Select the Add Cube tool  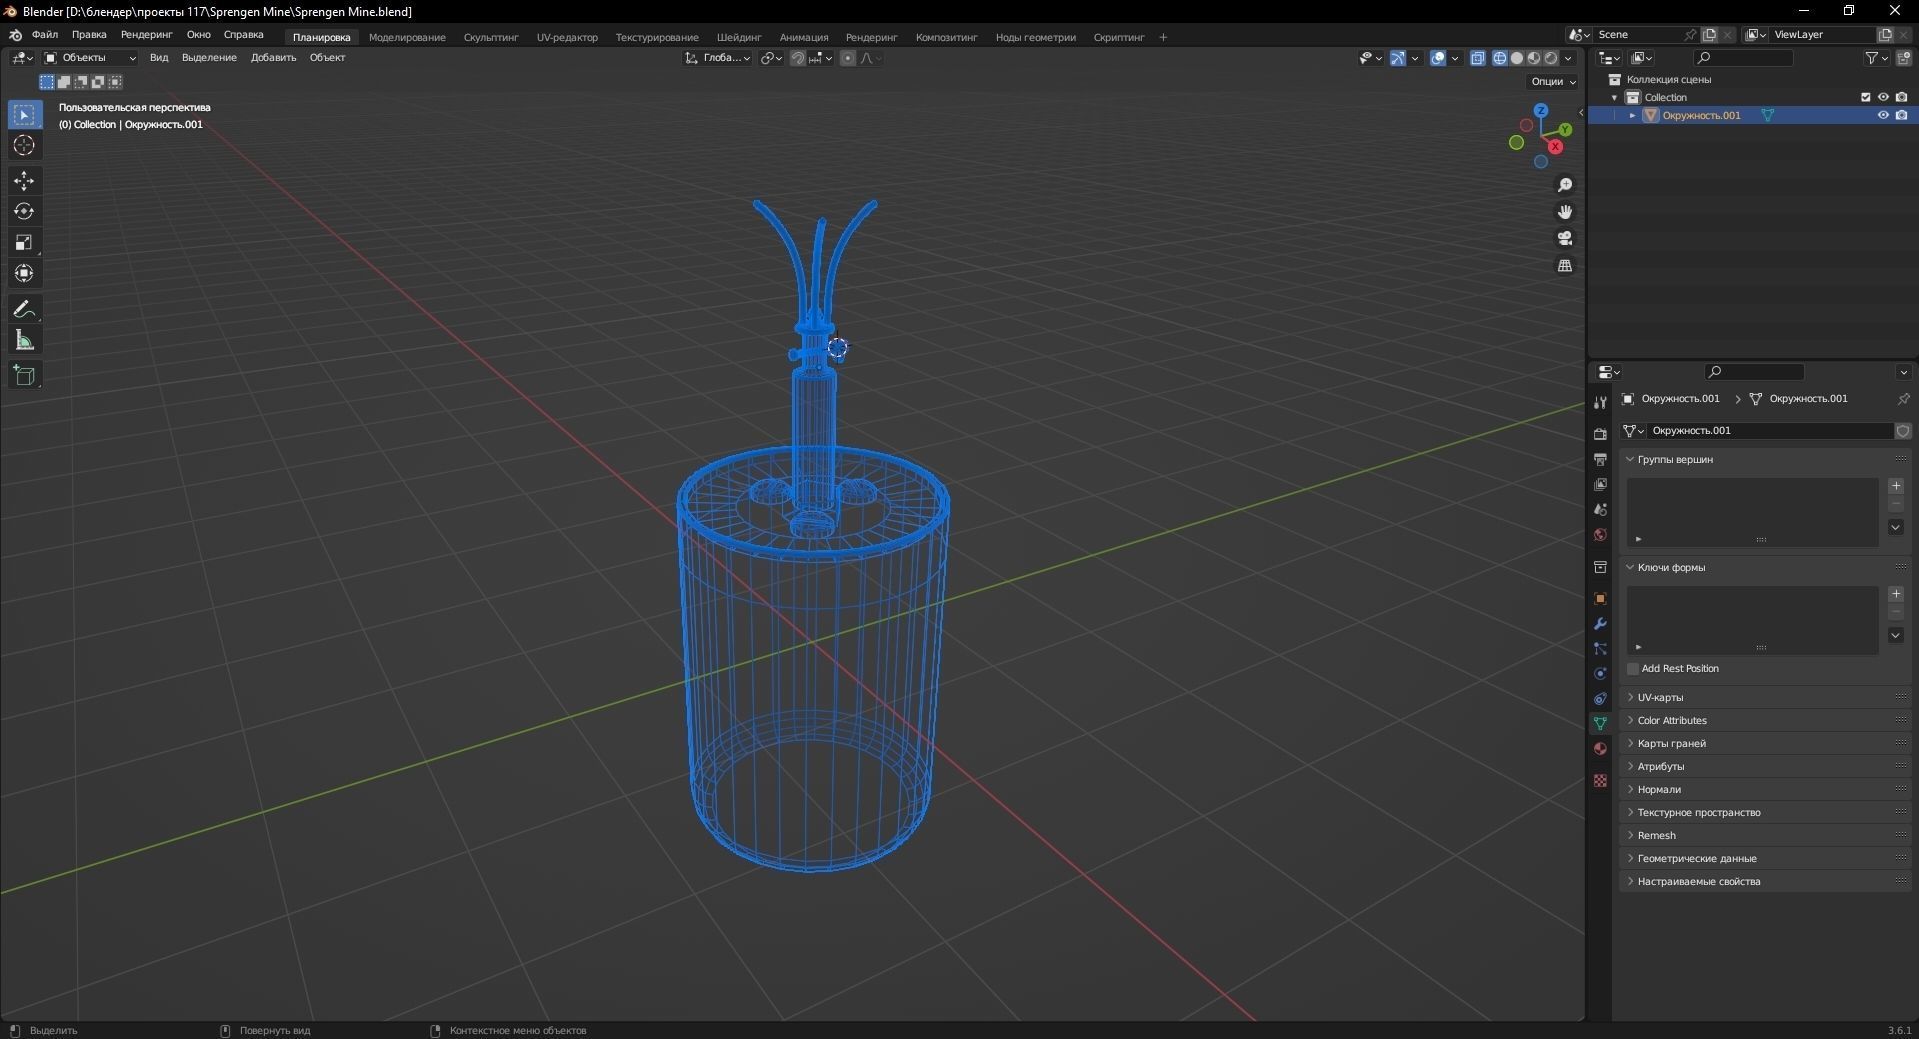[24, 376]
